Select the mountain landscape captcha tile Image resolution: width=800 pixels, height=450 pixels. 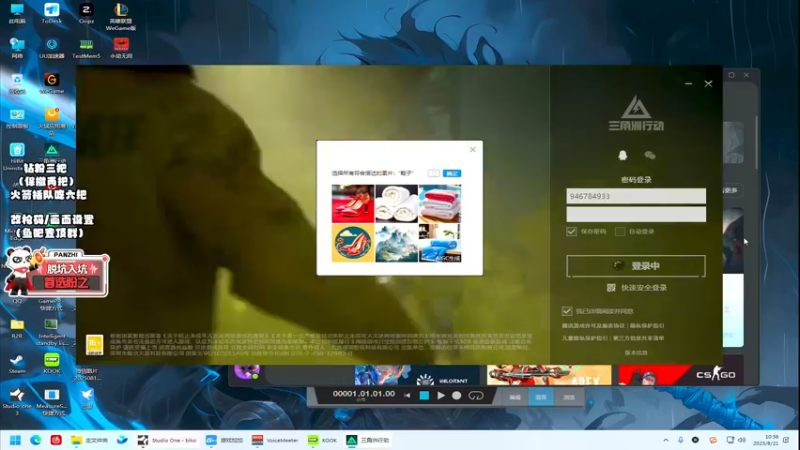click(x=396, y=243)
